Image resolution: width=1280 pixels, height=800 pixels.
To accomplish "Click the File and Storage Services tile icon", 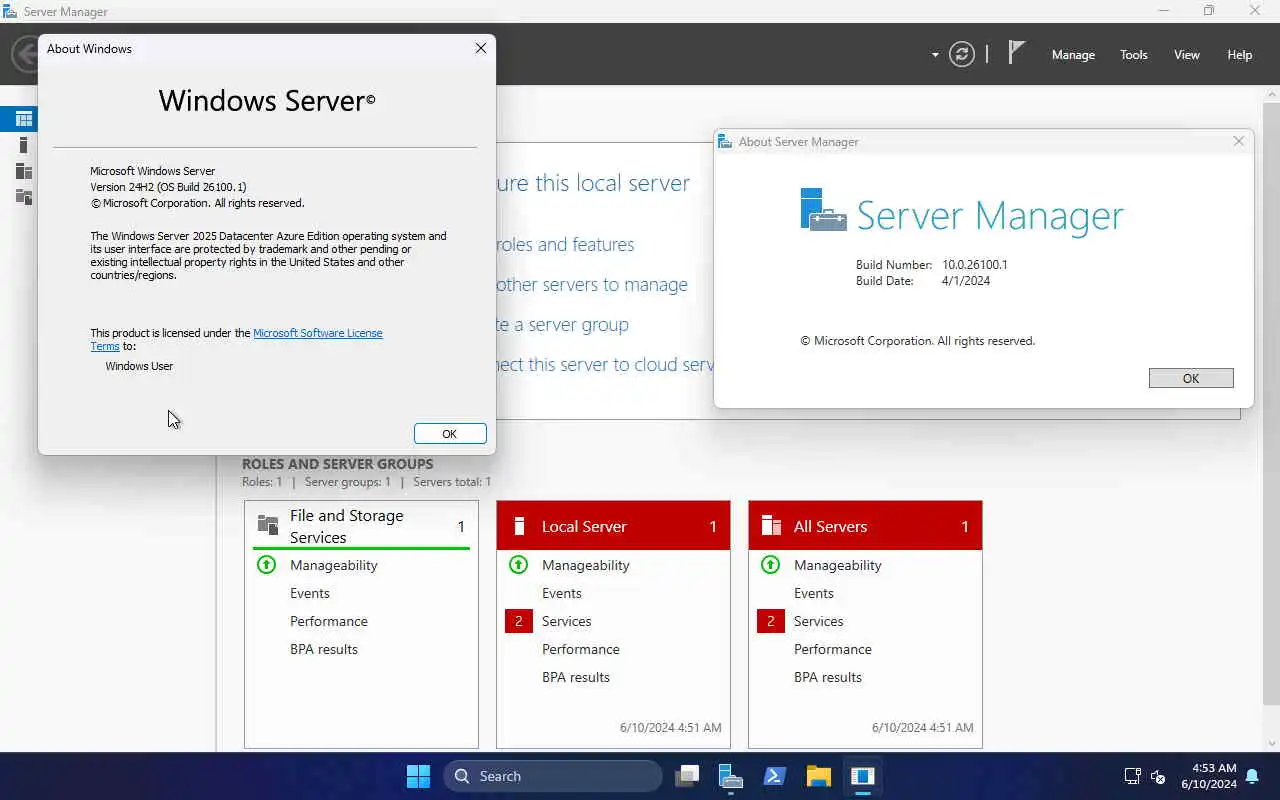I will pos(268,524).
